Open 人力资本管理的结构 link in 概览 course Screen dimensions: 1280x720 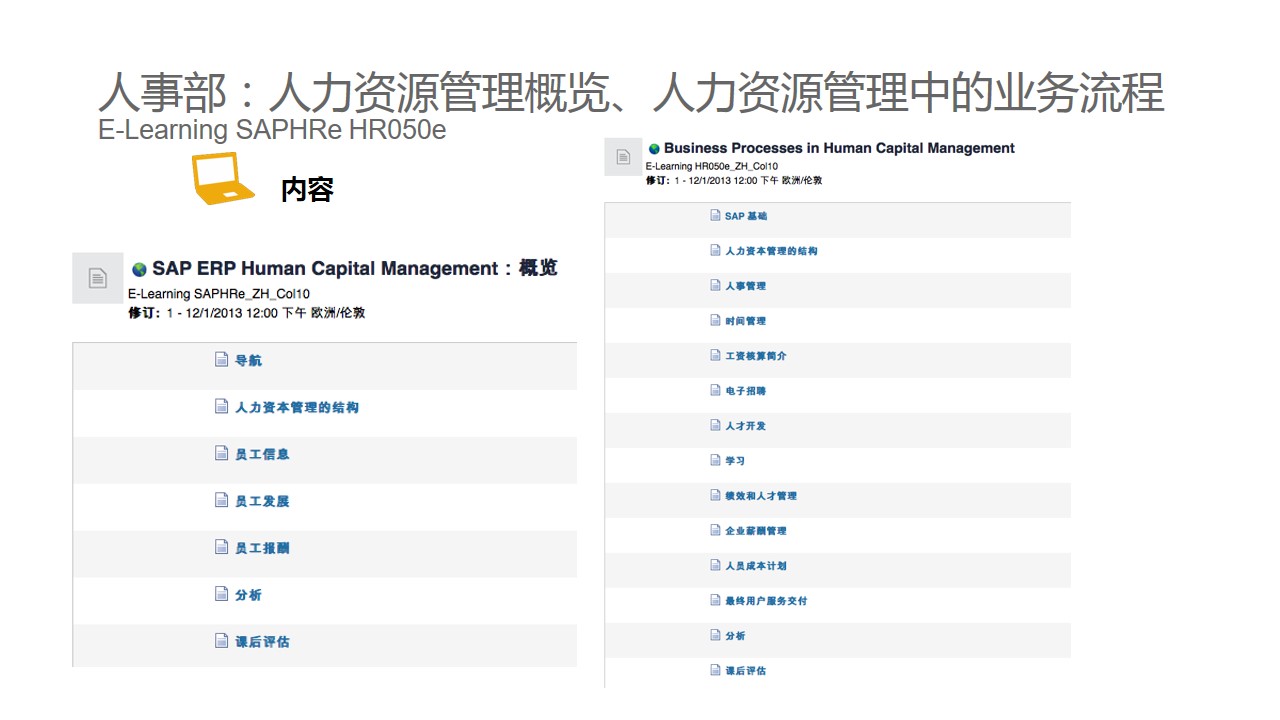coord(297,408)
